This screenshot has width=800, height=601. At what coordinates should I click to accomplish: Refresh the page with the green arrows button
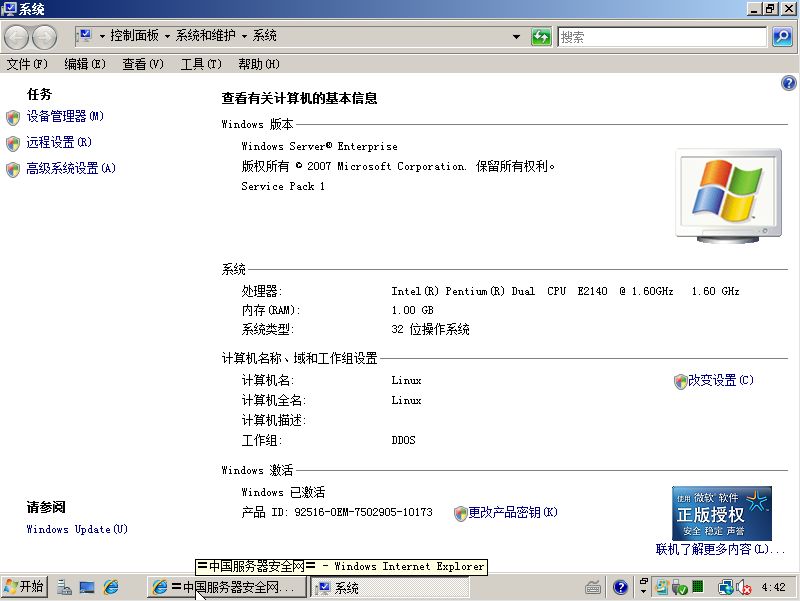(541, 37)
